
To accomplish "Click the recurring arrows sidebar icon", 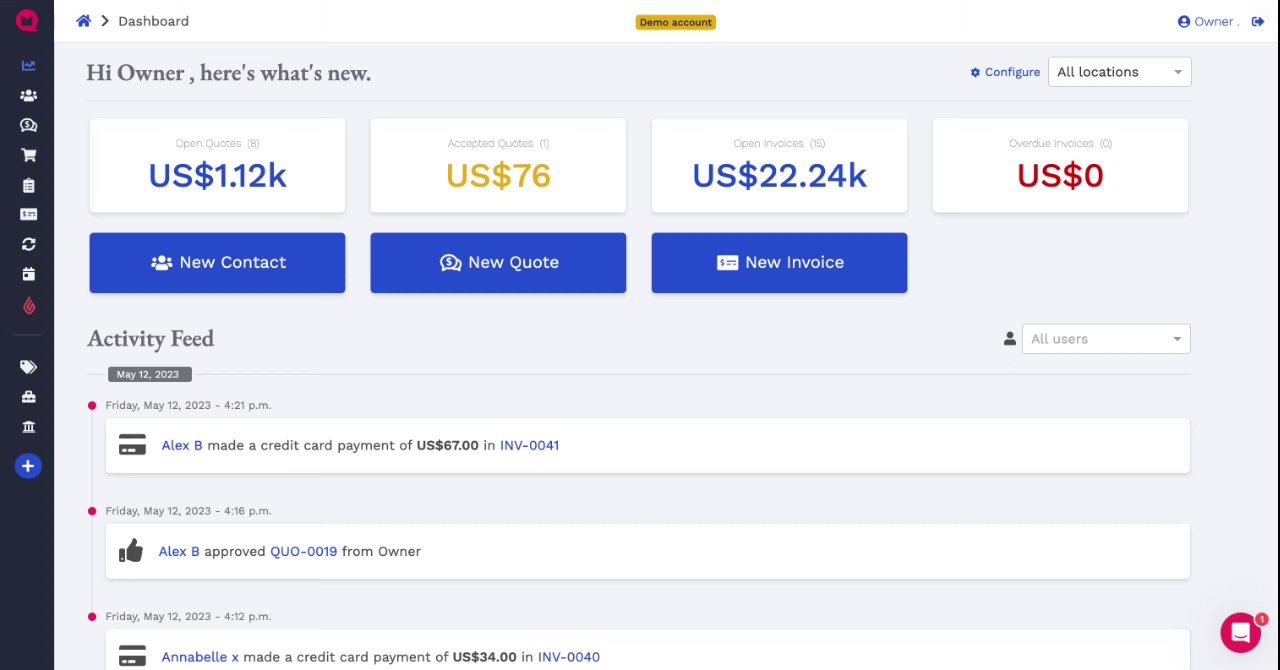I will click(28, 244).
